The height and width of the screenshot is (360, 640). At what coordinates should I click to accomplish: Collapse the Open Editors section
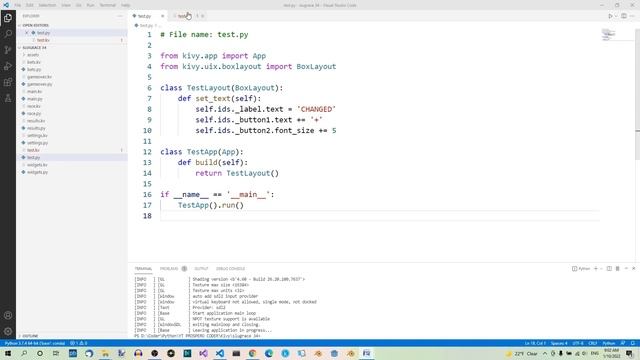point(19,25)
